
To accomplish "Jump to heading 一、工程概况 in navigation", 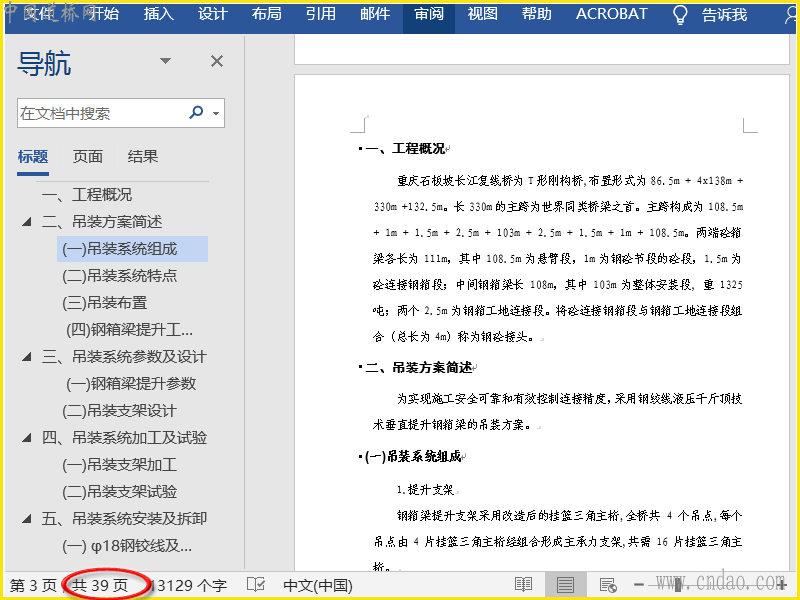I will point(86,194).
